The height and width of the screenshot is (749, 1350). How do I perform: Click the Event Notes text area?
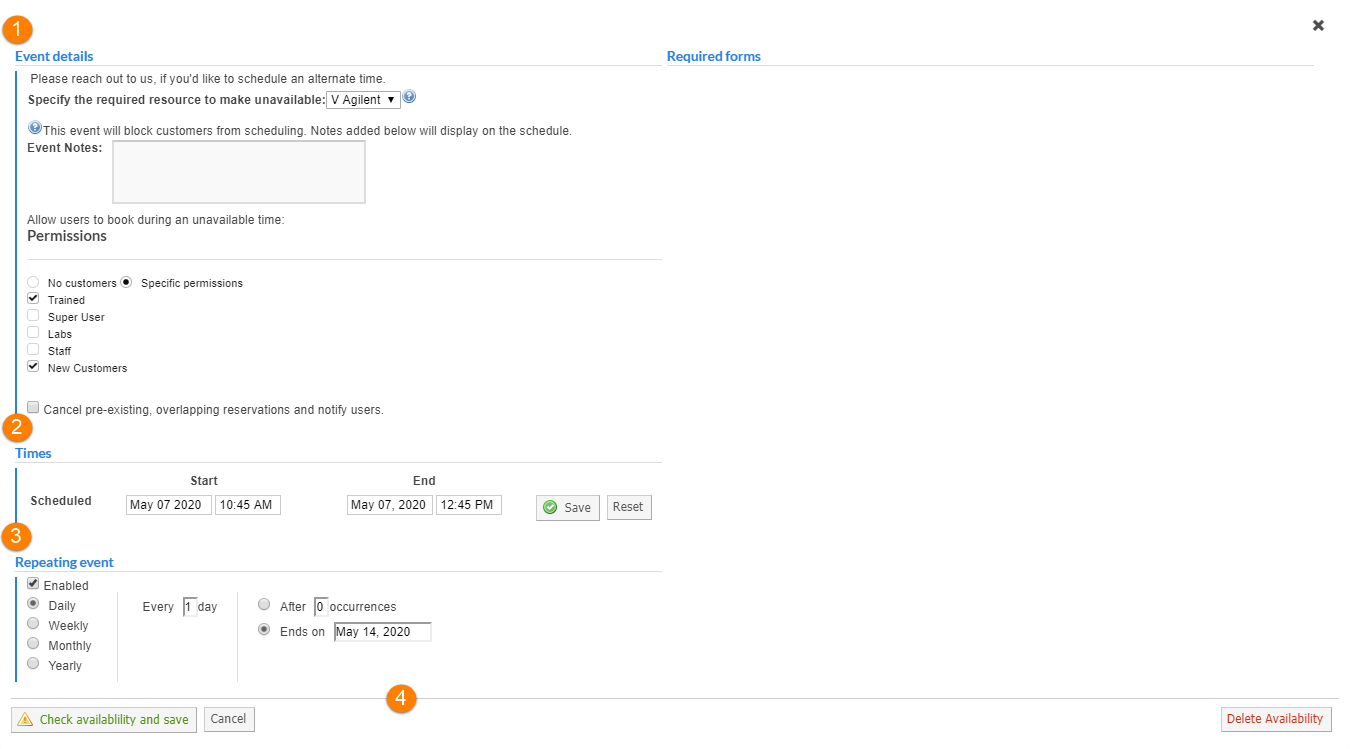point(239,172)
